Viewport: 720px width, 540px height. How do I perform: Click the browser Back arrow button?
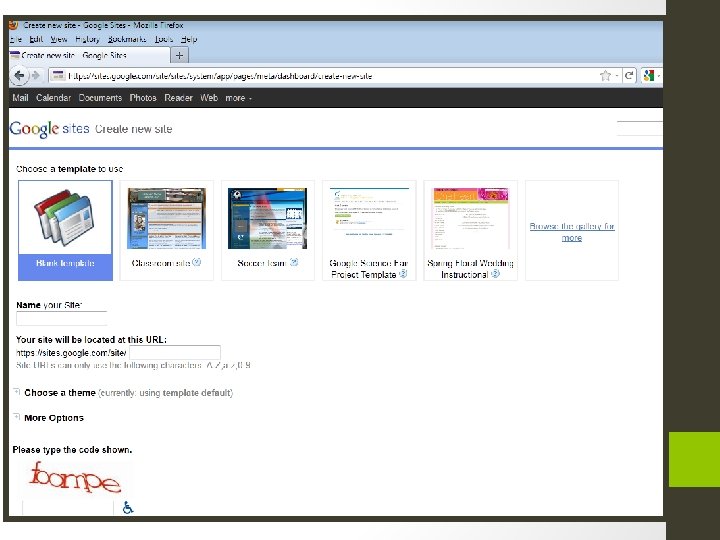tap(19, 75)
